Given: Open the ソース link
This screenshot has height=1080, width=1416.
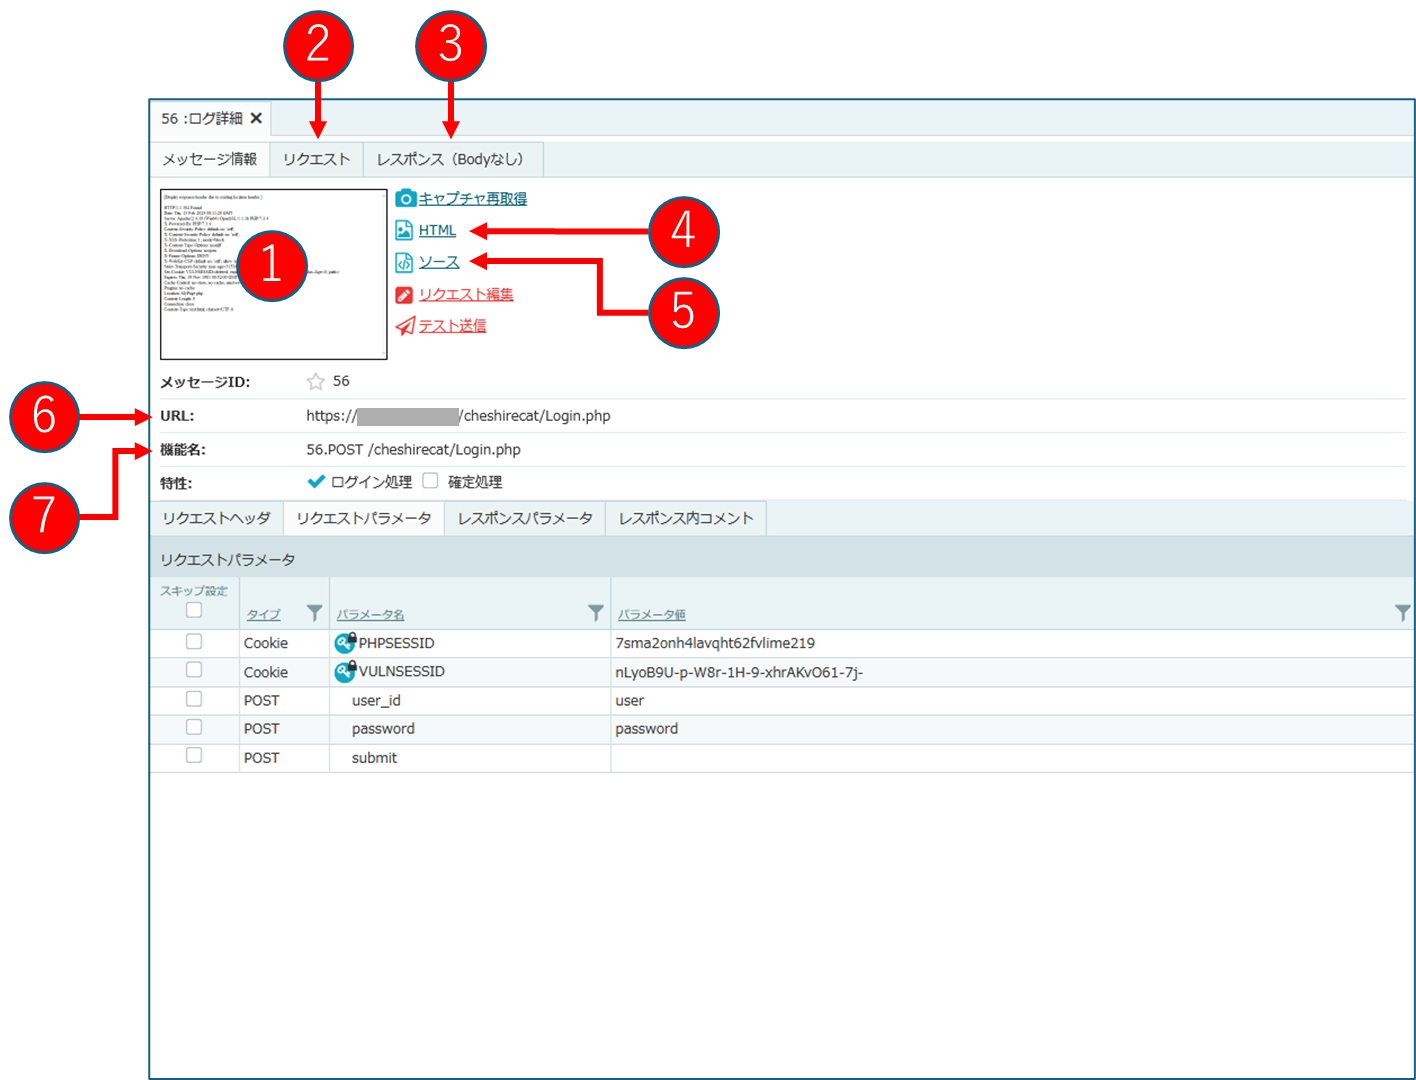Looking at the screenshot, I should click(439, 262).
